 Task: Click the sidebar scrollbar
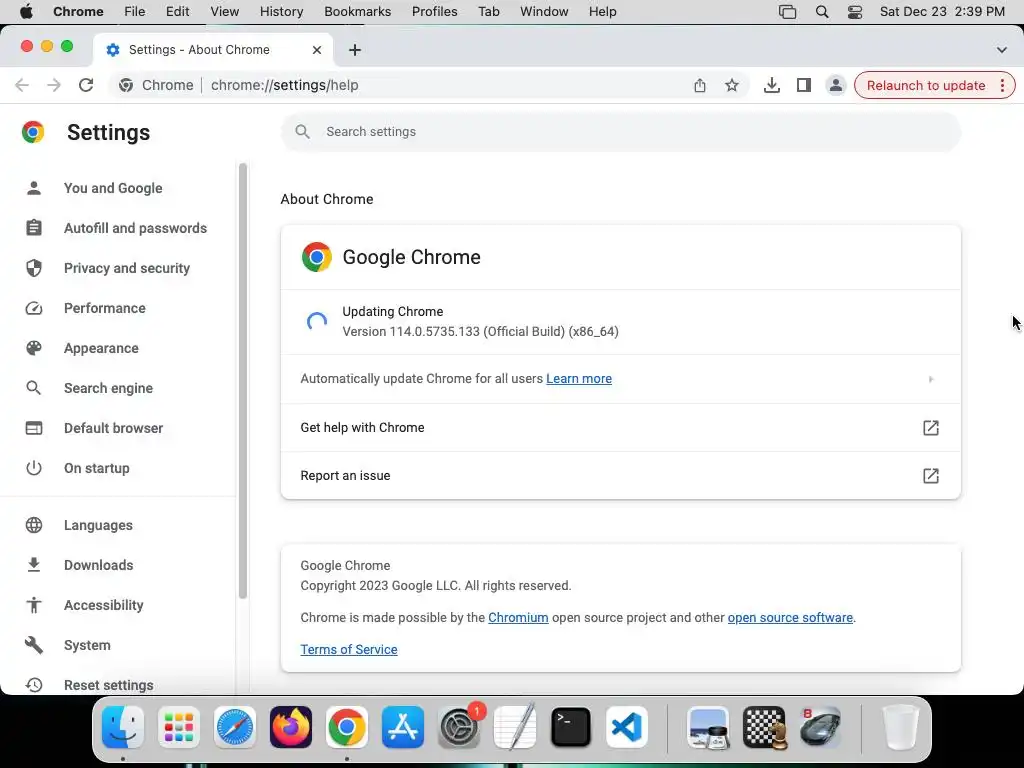(x=243, y=381)
